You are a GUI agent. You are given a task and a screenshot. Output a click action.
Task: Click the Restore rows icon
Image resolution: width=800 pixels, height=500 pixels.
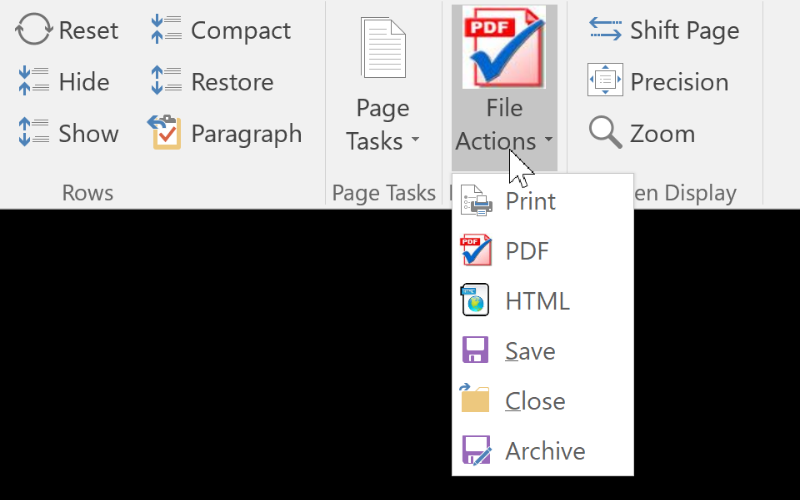[x=166, y=82]
